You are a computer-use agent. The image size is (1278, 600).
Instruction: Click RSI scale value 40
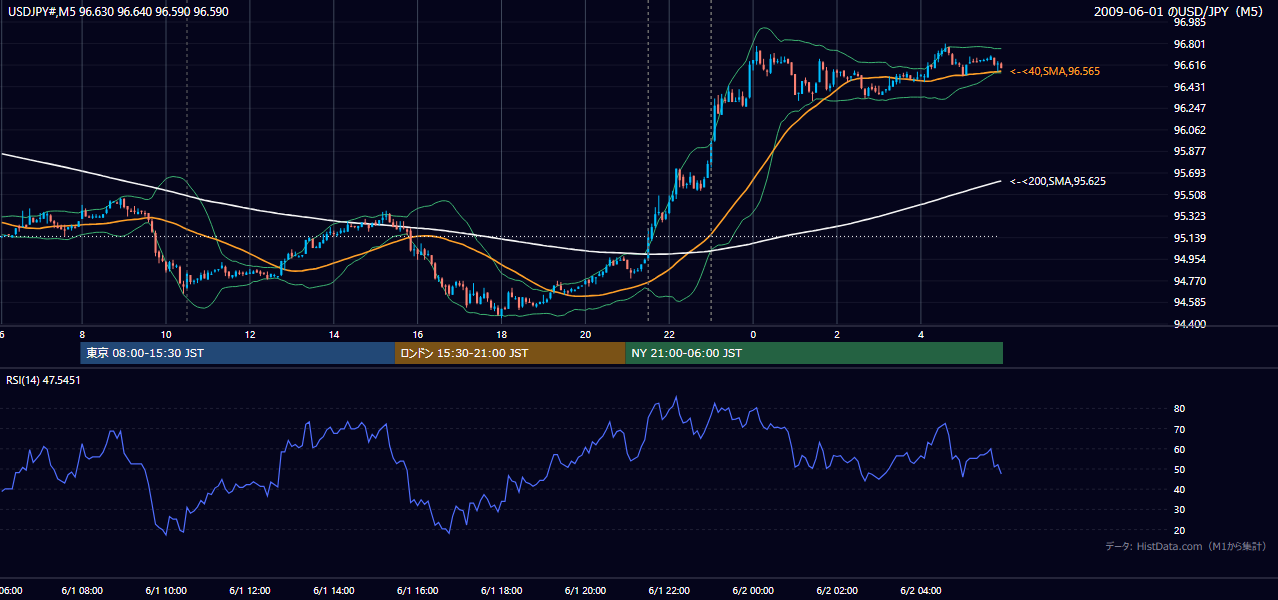pos(1179,489)
